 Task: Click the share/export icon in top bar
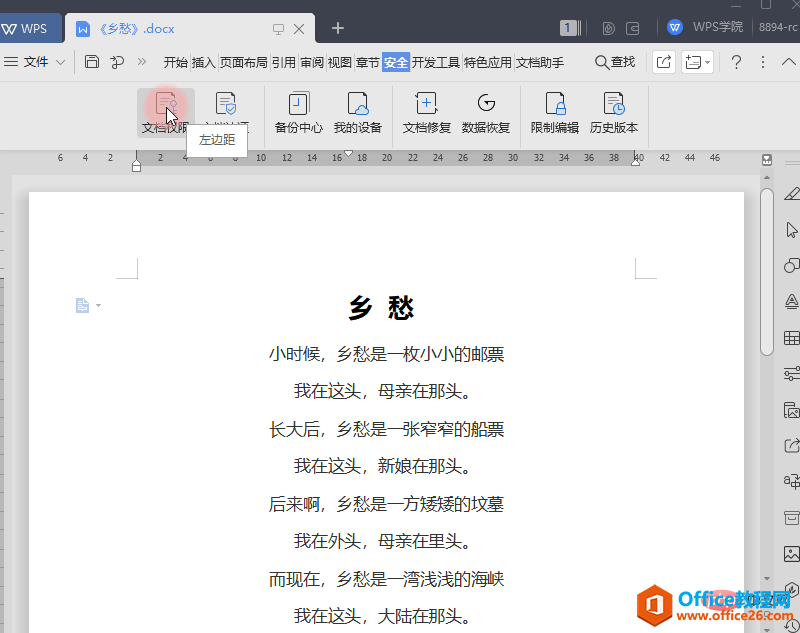[664, 62]
